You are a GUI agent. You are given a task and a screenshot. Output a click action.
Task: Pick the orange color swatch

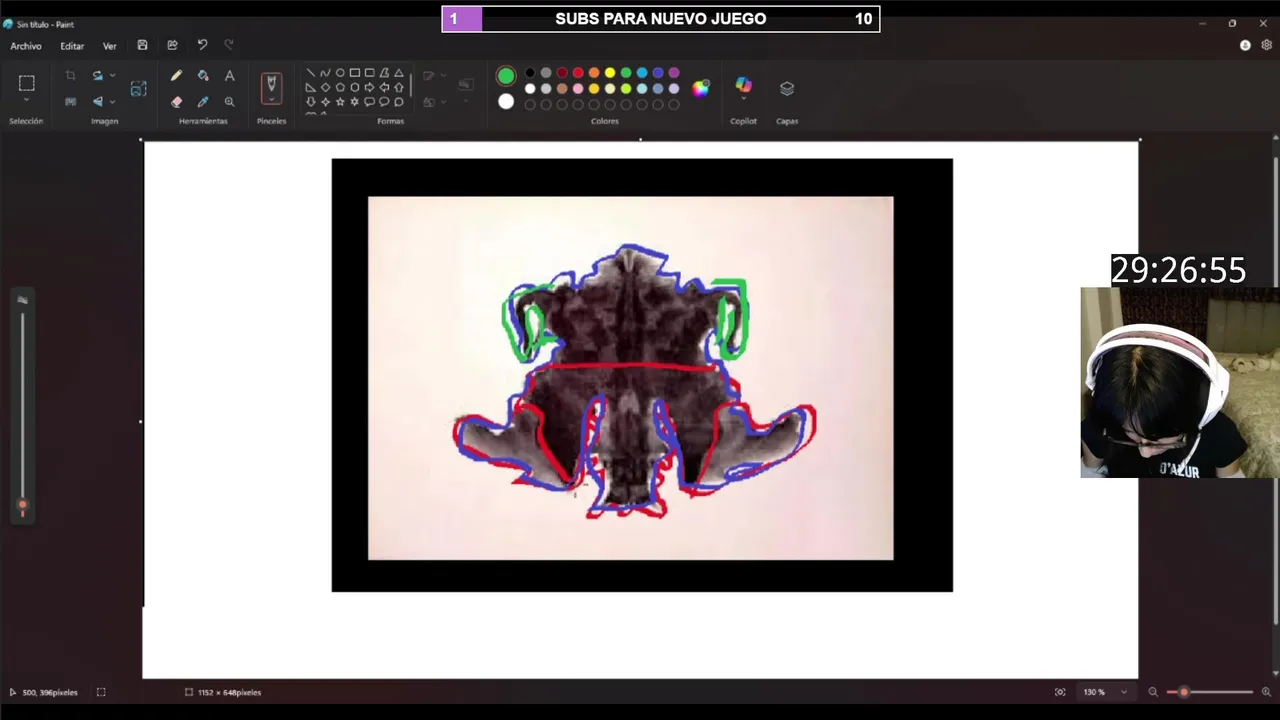594,73
